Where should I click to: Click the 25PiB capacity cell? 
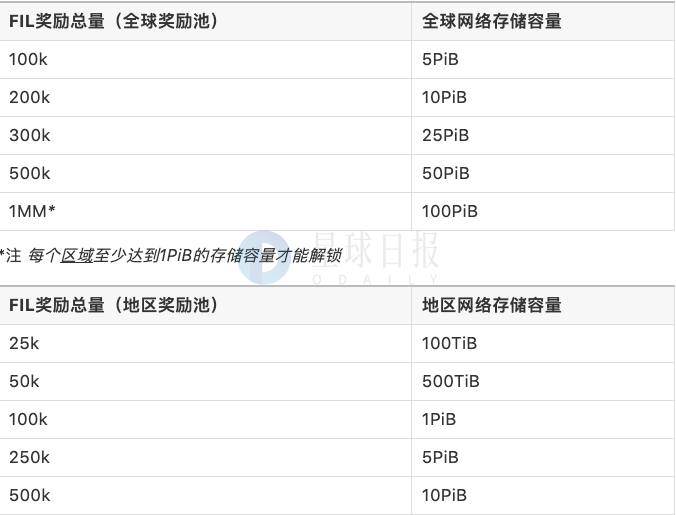click(445, 135)
